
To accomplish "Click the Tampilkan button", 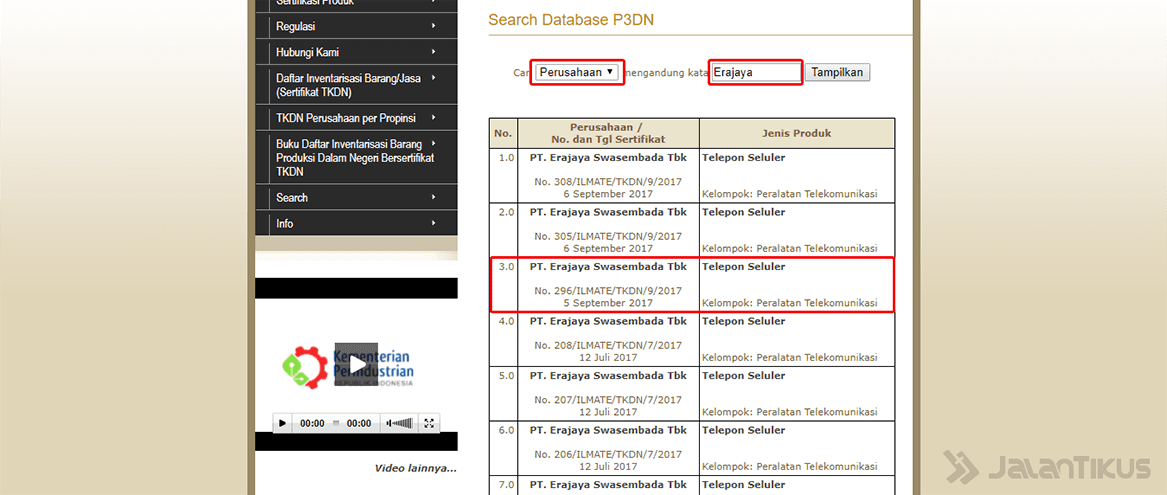I will pos(837,72).
